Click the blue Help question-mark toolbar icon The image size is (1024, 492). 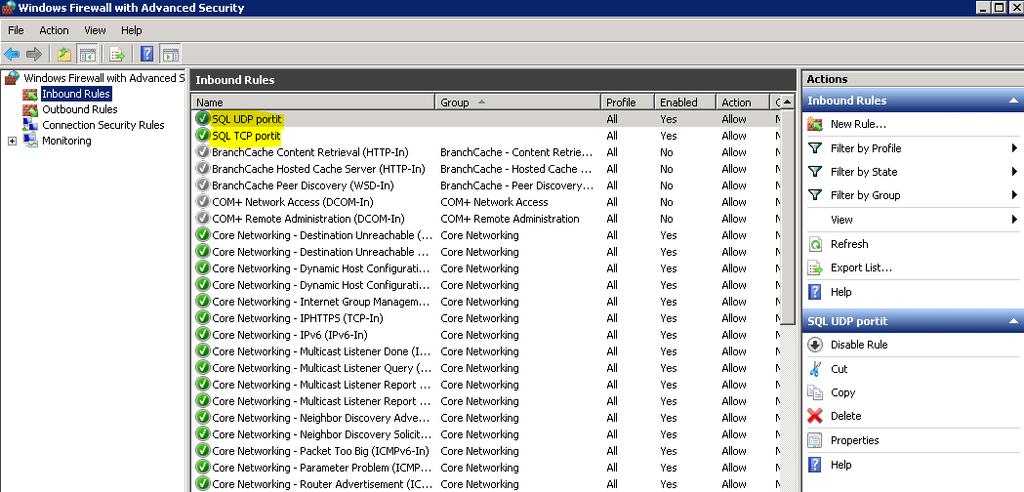[x=147, y=54]
